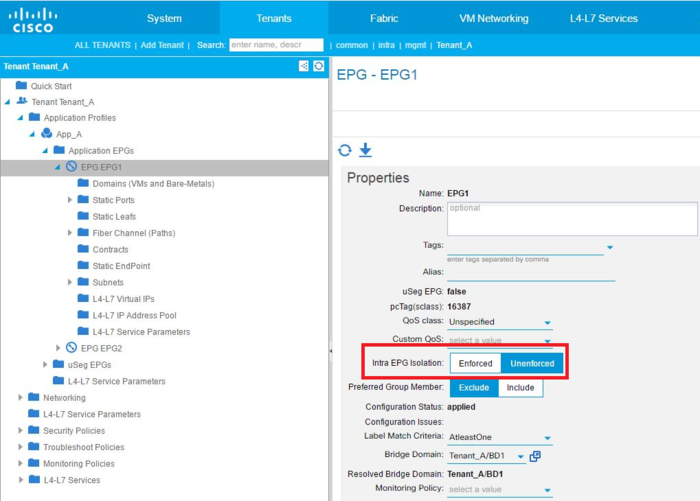The width and height of the screenshot is (700, 501).
Task: Download EPG1 configuration with arrow icon
Action: [x=365, y=150]
